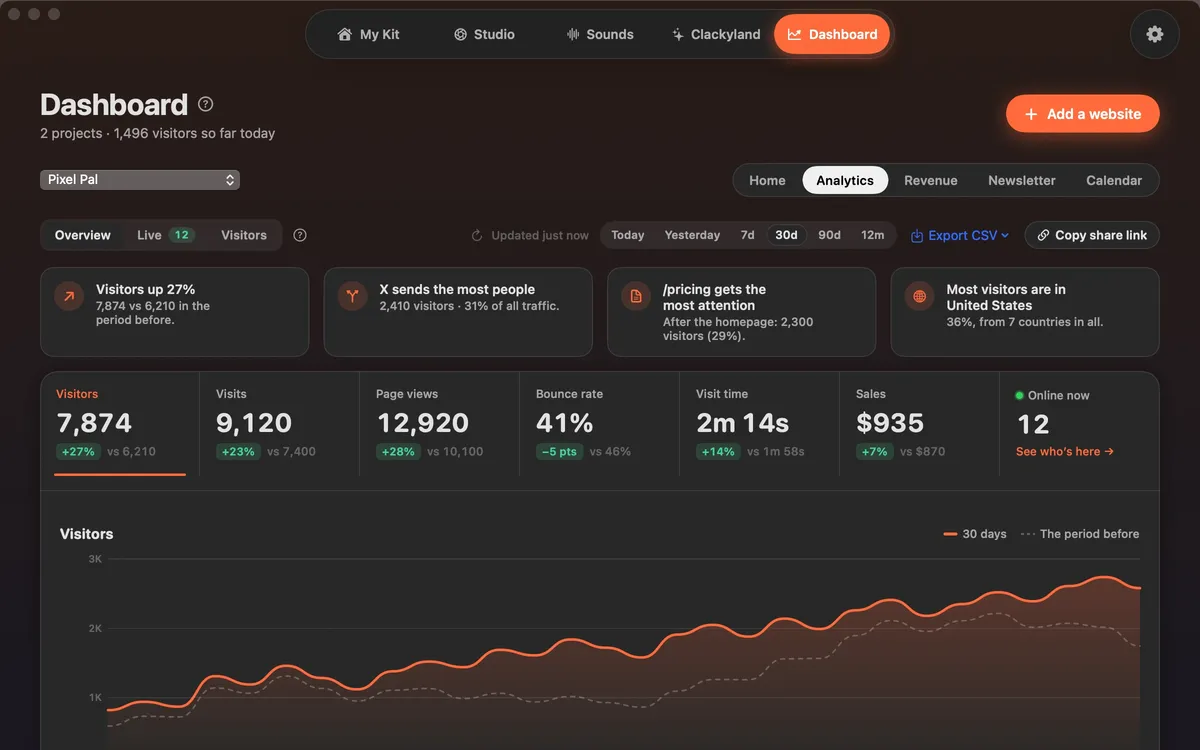
Task: Switch to the Visitors view tab
Action: pyautogui.click(x=244, y=235)
